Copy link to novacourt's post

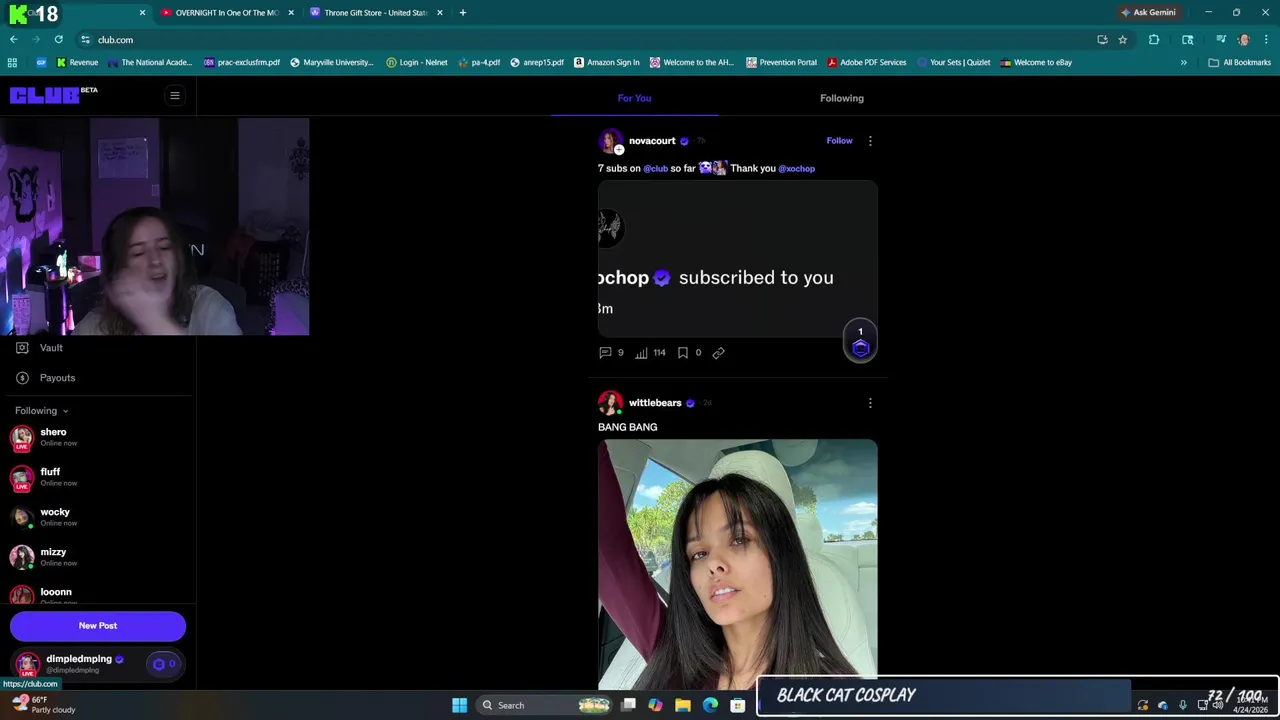(x=718, y=353)
